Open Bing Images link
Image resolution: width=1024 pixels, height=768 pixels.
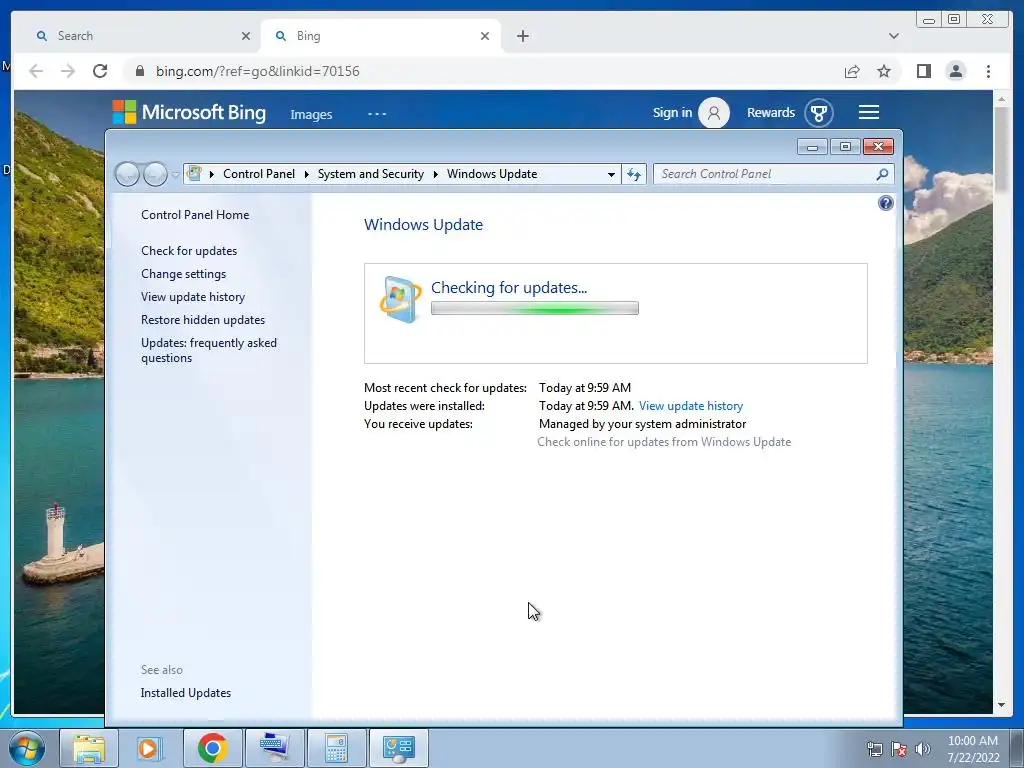coord(312,114)
